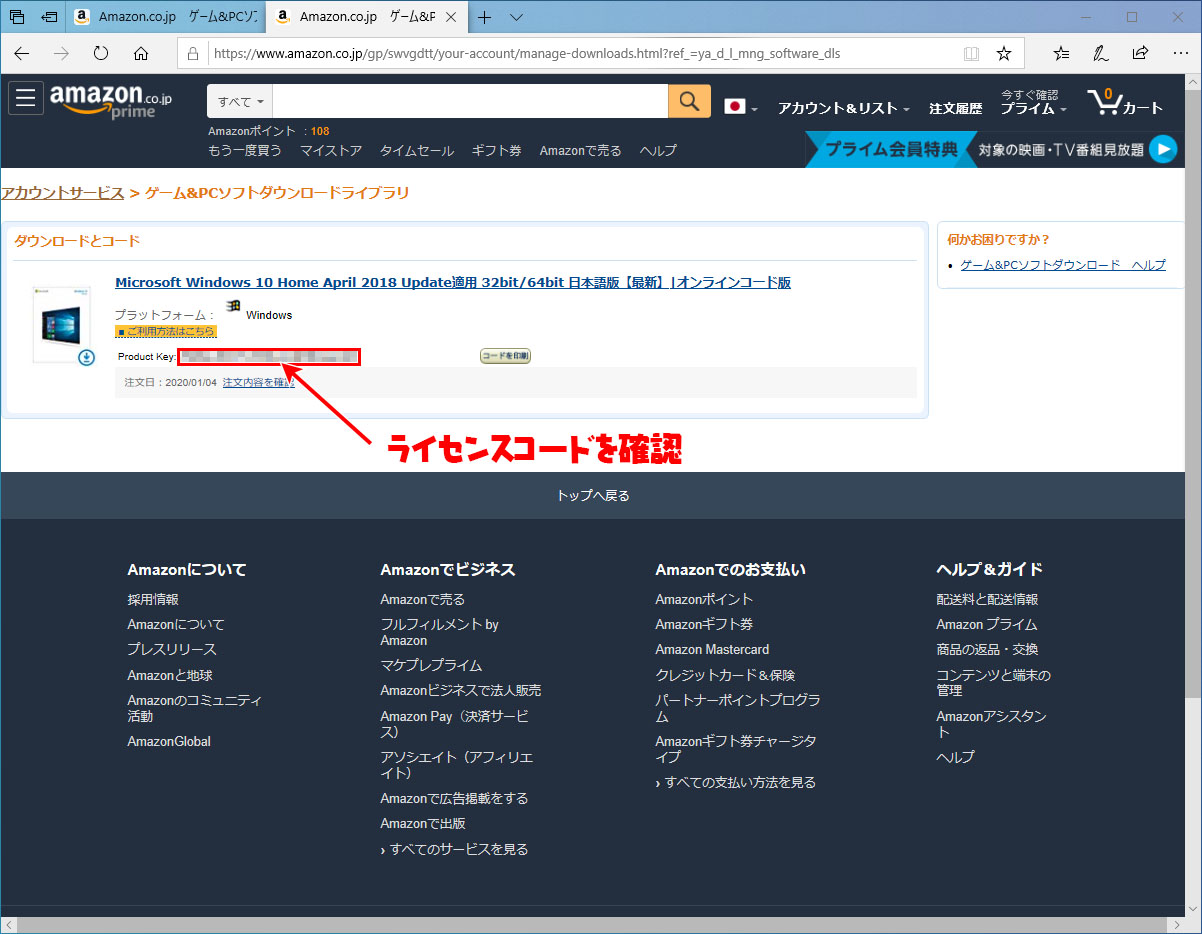The width and height of the screenshot is (1202, 934).
Task: Click the browser address bar URL
Action: pyautogui.click(x=527, y=54)
